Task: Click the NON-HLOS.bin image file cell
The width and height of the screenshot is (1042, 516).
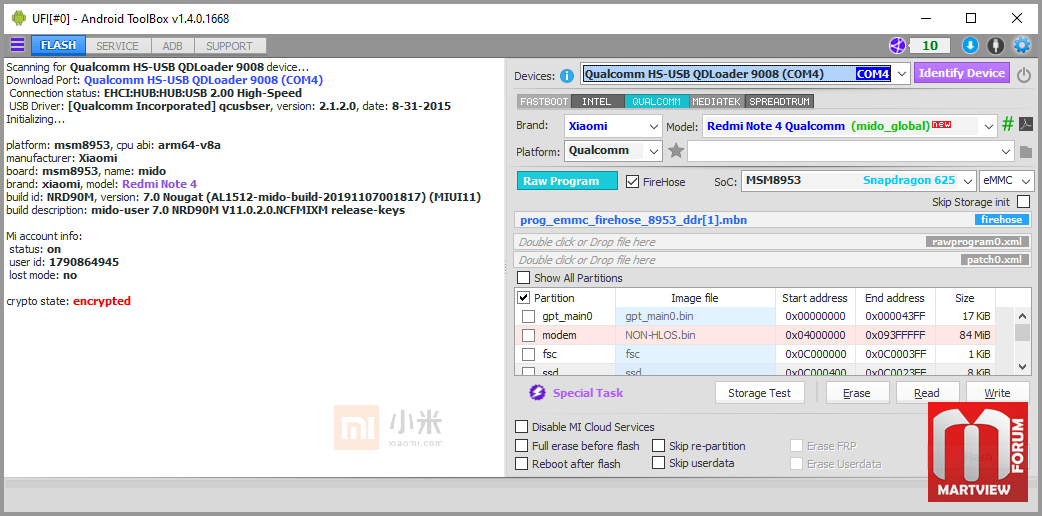Action: click(x=696, y=335)
